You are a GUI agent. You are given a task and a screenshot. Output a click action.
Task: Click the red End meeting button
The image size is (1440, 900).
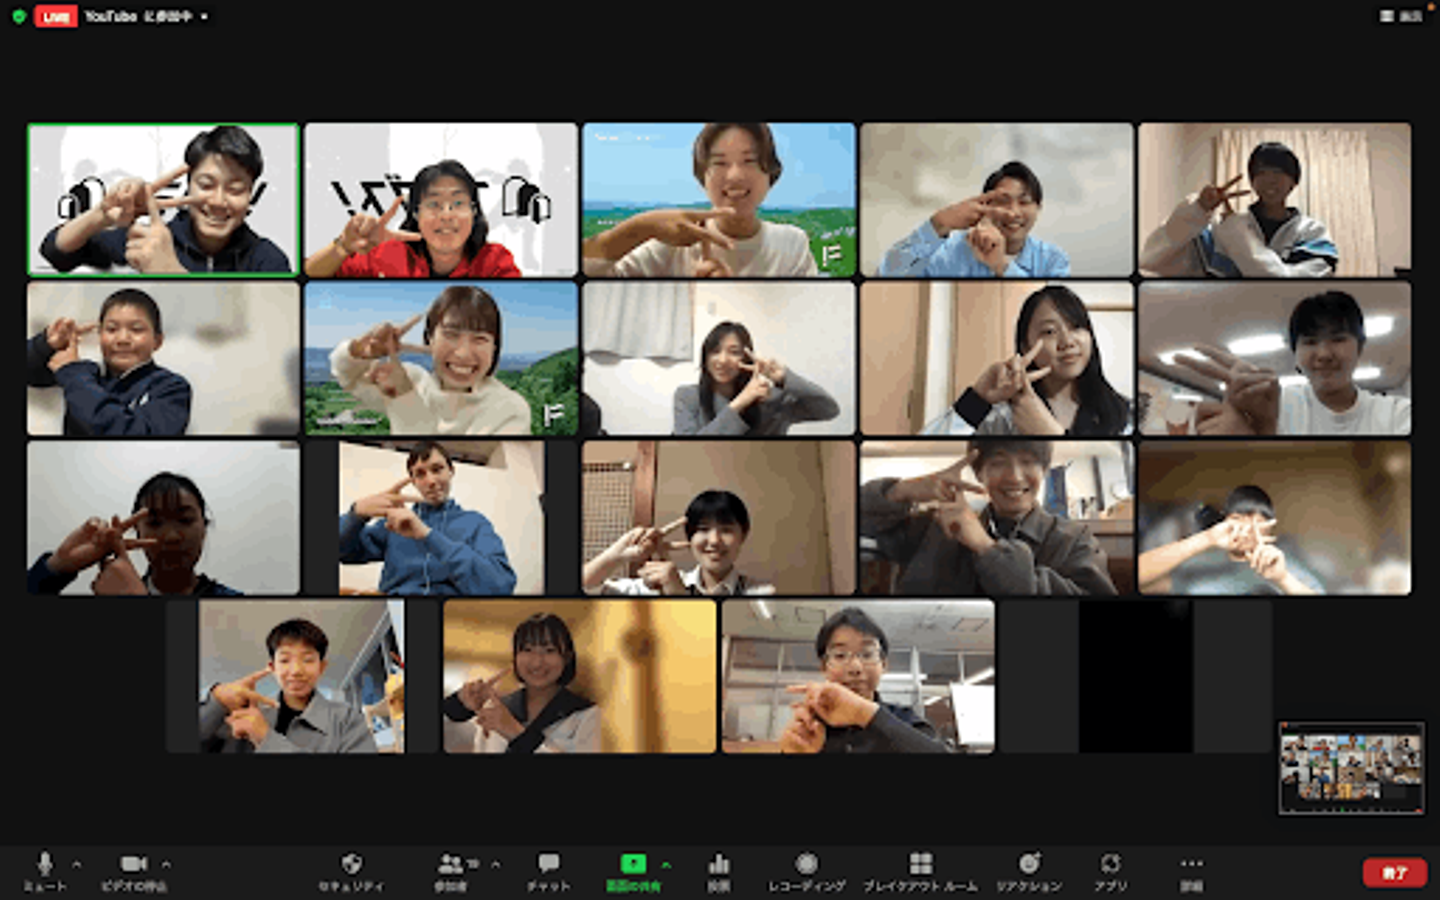[x=1394, y=873]
